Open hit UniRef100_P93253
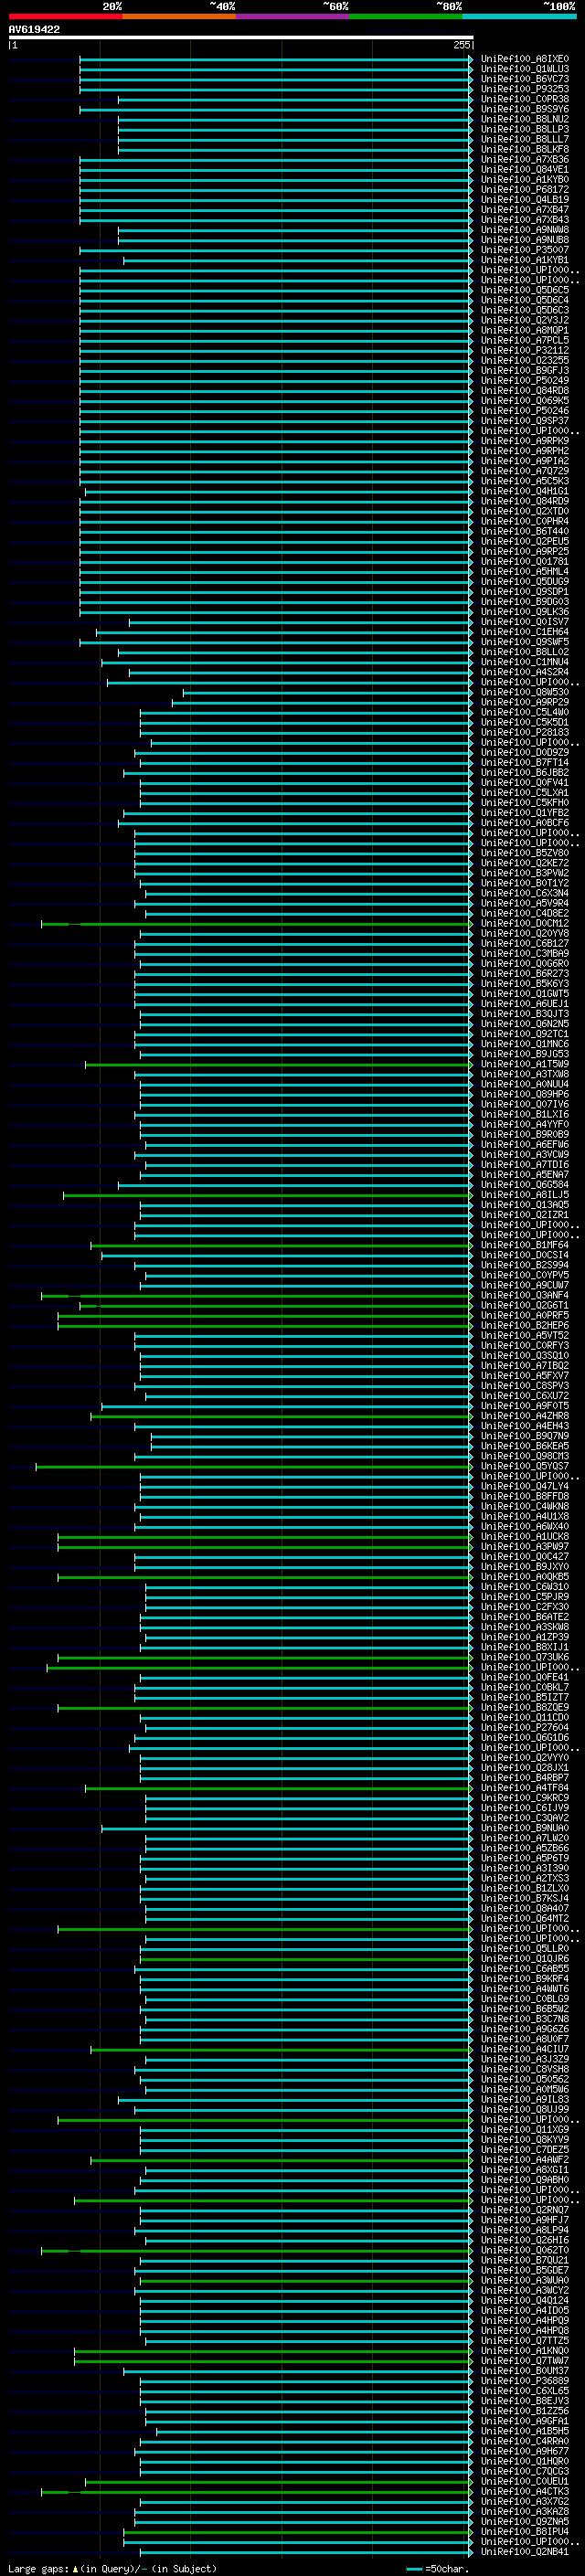585x2576 pixels. (524, 89)
